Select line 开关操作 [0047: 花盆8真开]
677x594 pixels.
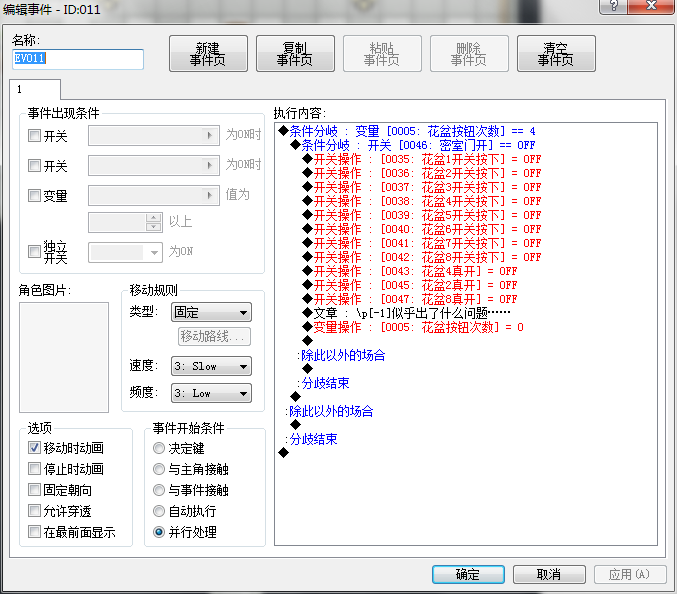[x=410, y=299]
